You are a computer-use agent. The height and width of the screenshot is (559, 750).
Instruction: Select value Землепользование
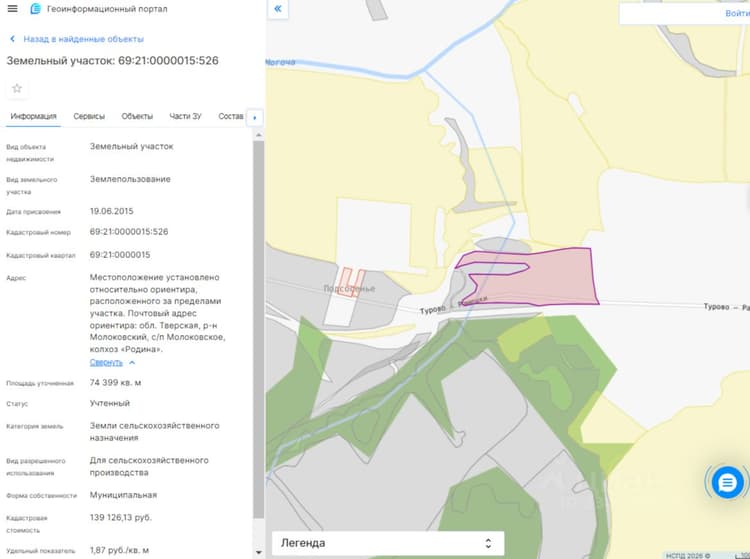coord(130,179)
